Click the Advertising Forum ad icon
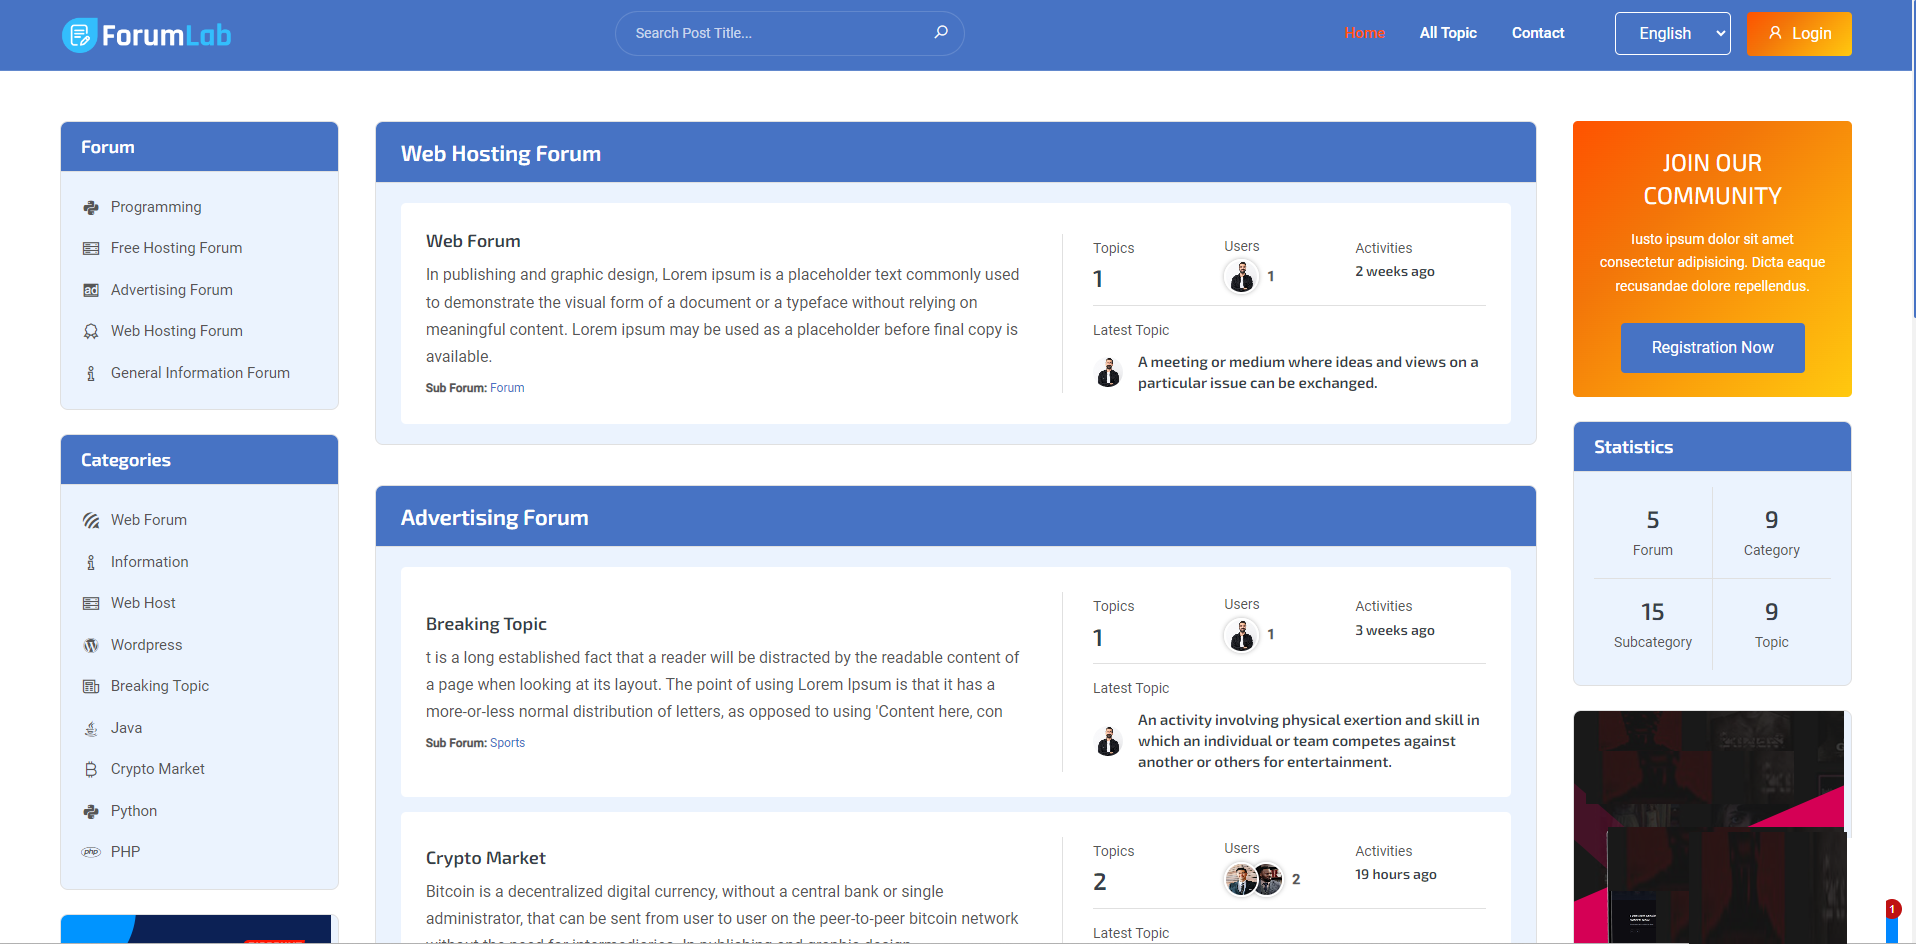Image resolution: width=1916 pixels, height=944 pixels. (x=91, y=290)
